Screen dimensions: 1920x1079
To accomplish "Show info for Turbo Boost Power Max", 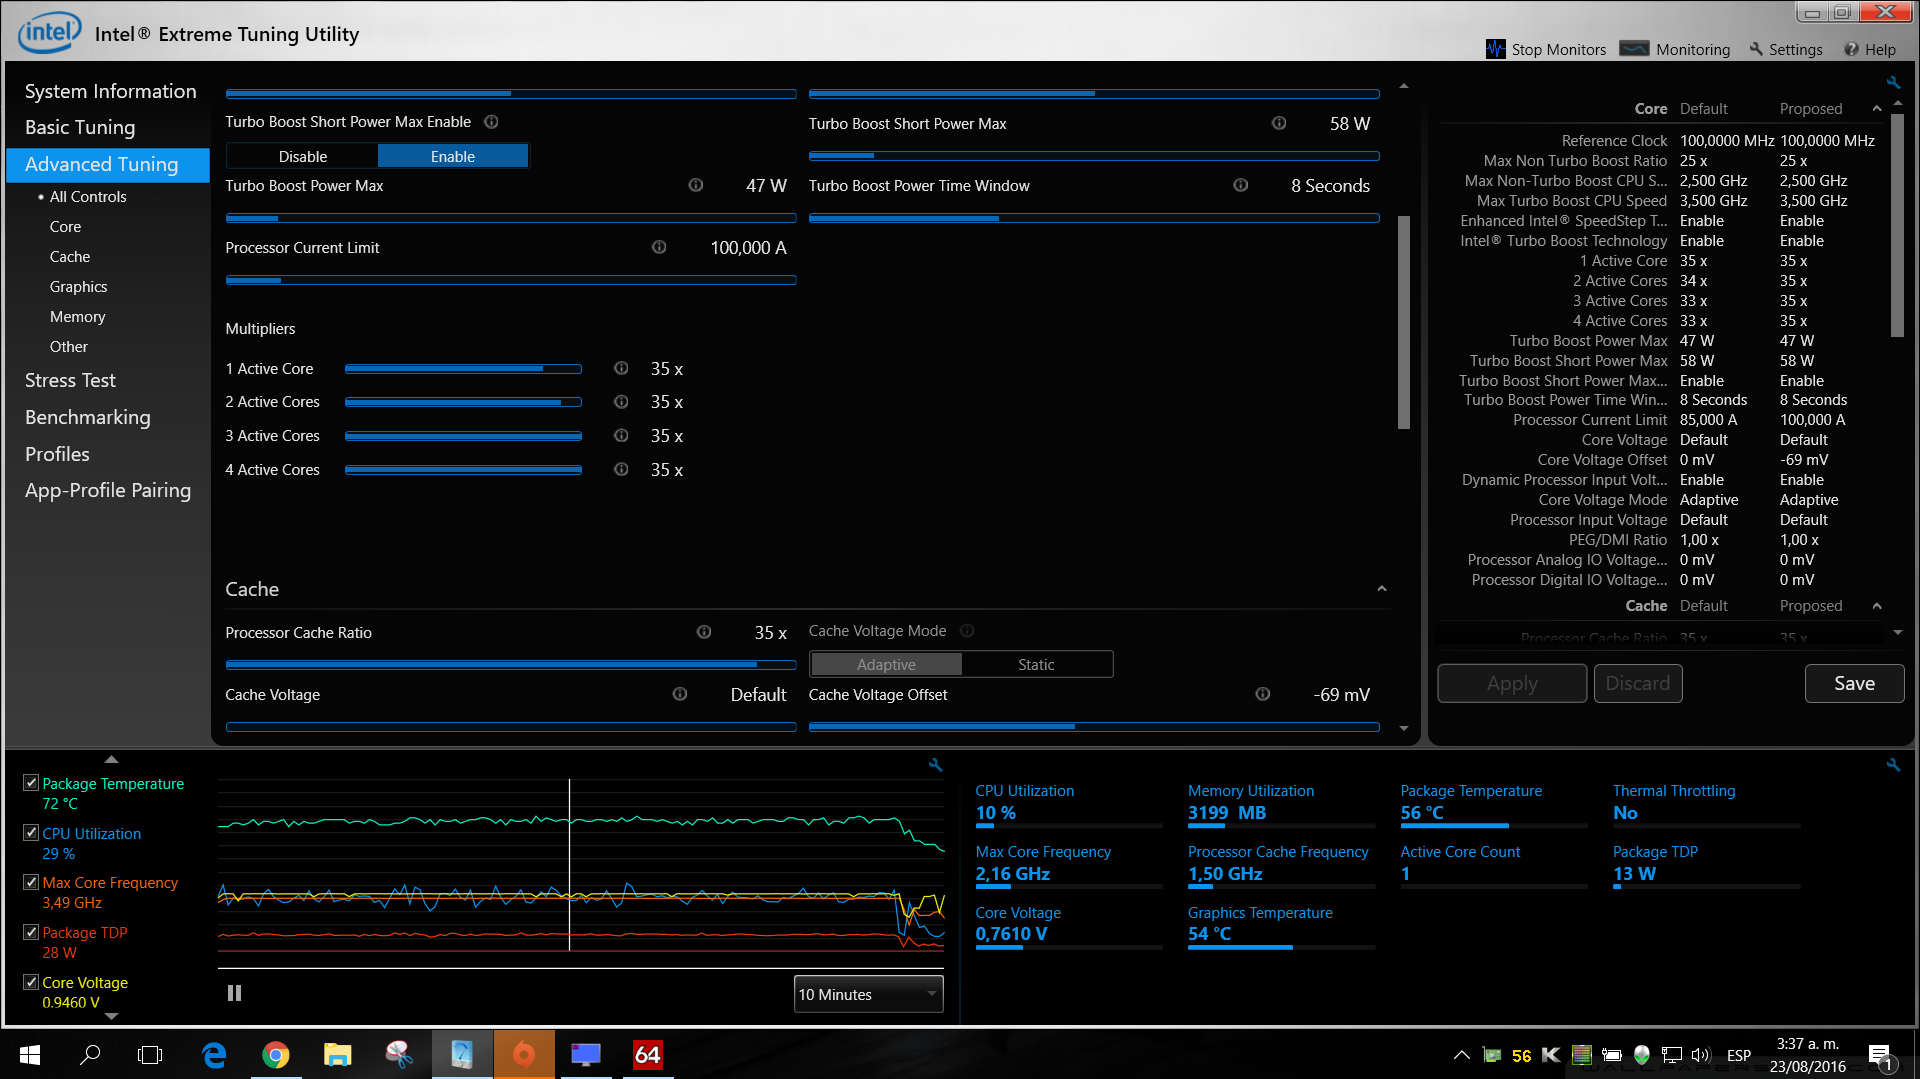I will 696,185.
